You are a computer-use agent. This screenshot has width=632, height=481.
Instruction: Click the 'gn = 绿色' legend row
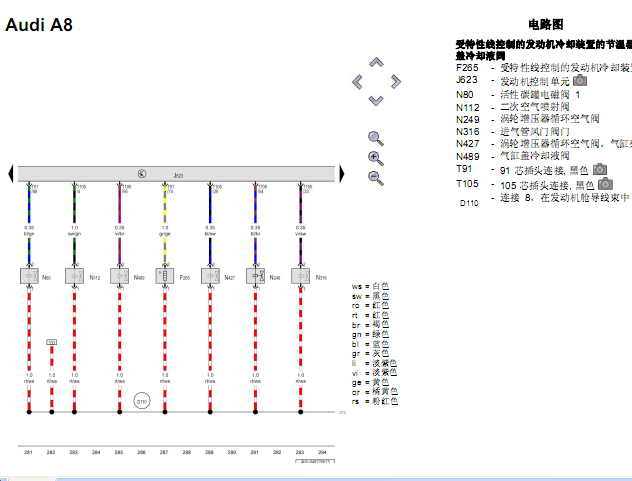coord(370,334)
